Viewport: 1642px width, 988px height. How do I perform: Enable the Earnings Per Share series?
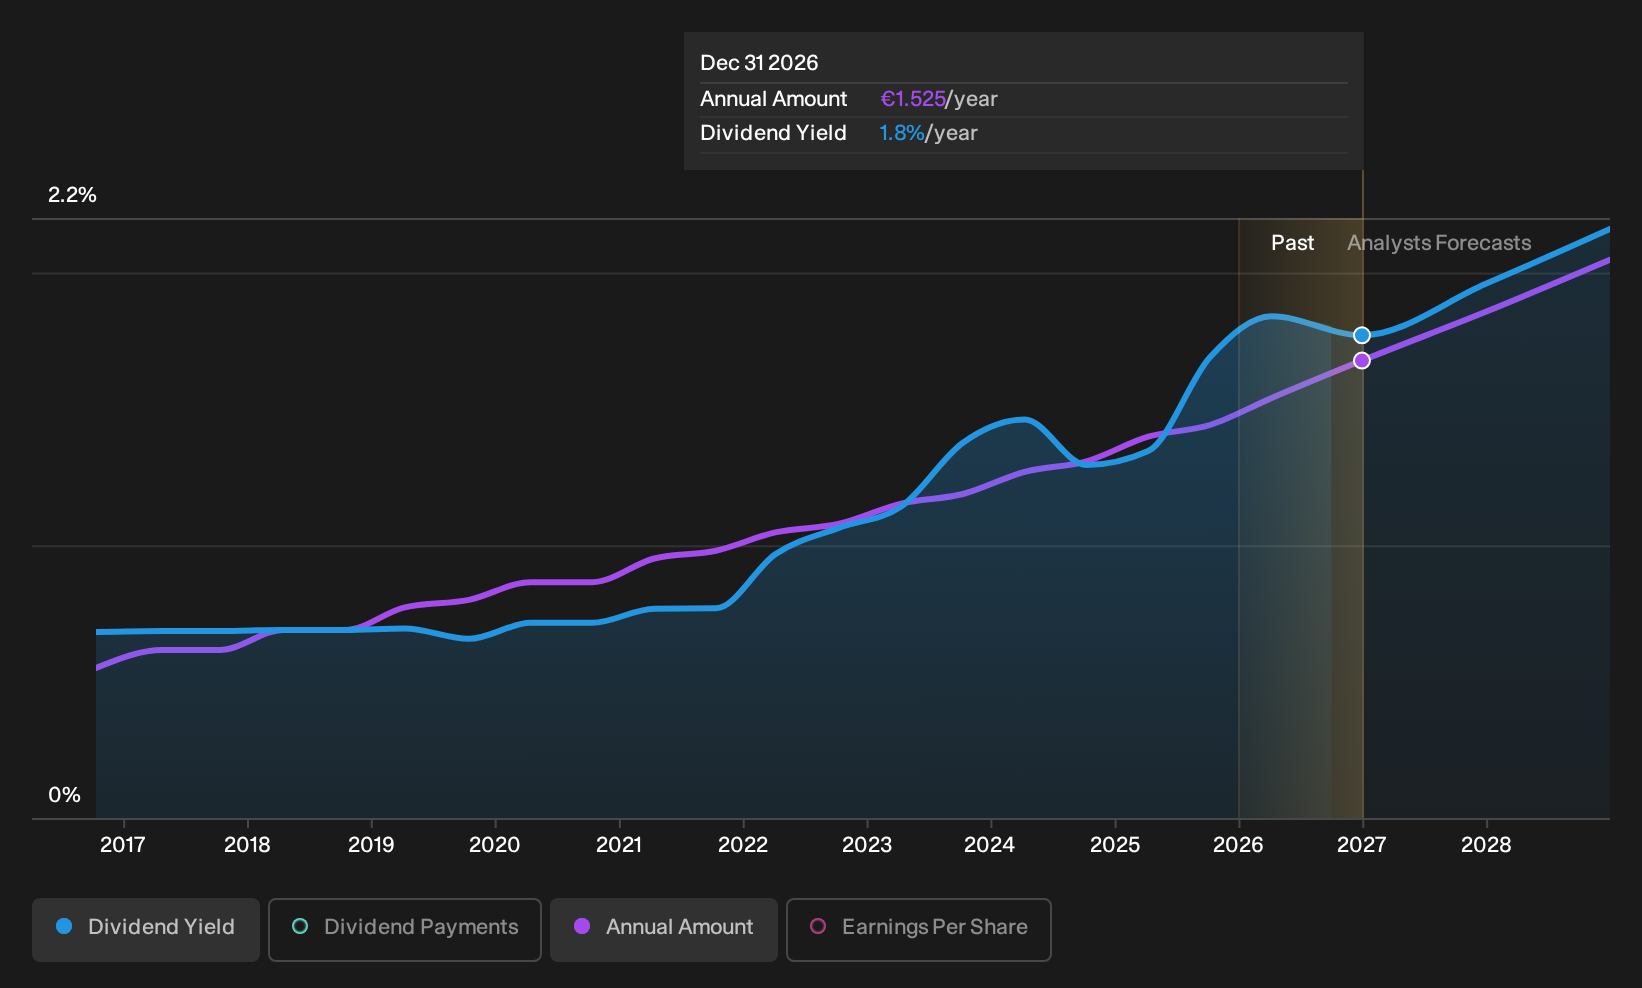[919, 930]
